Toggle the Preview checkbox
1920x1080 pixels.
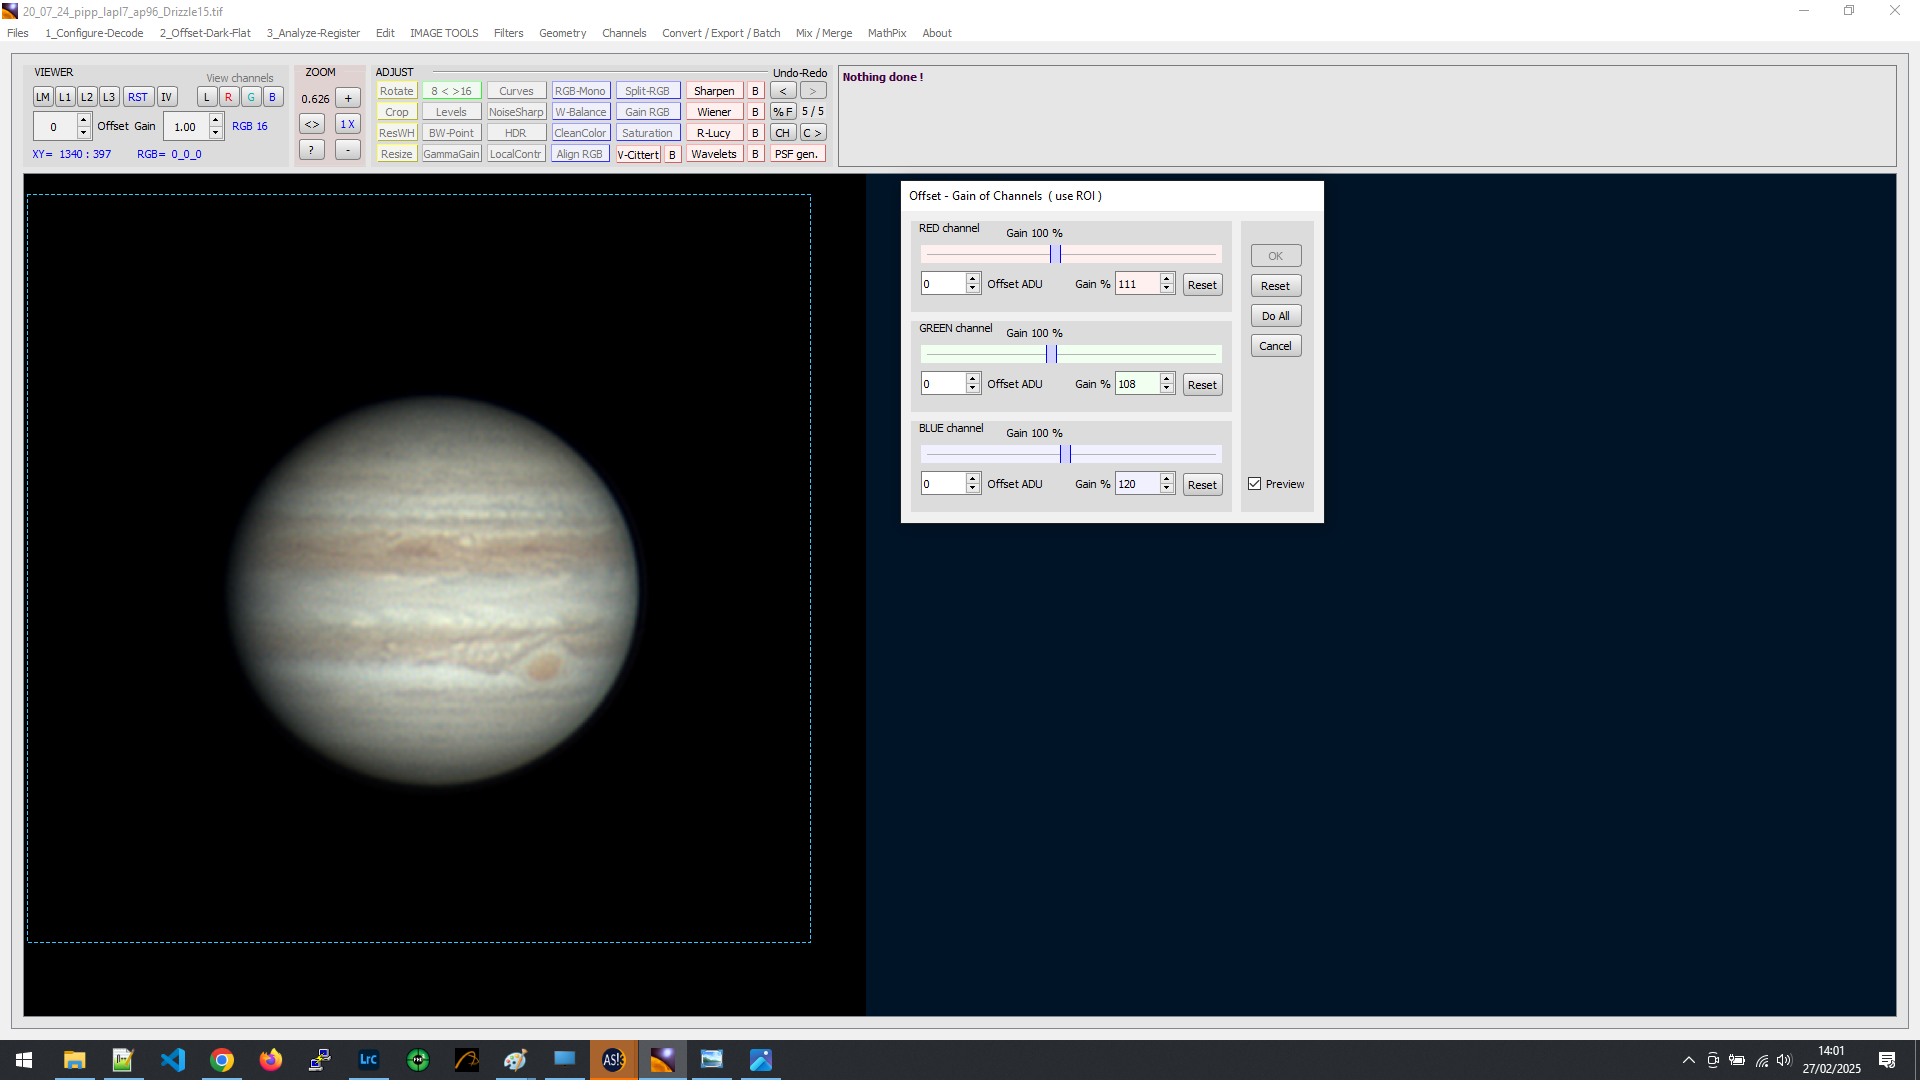coord(1254,484)
